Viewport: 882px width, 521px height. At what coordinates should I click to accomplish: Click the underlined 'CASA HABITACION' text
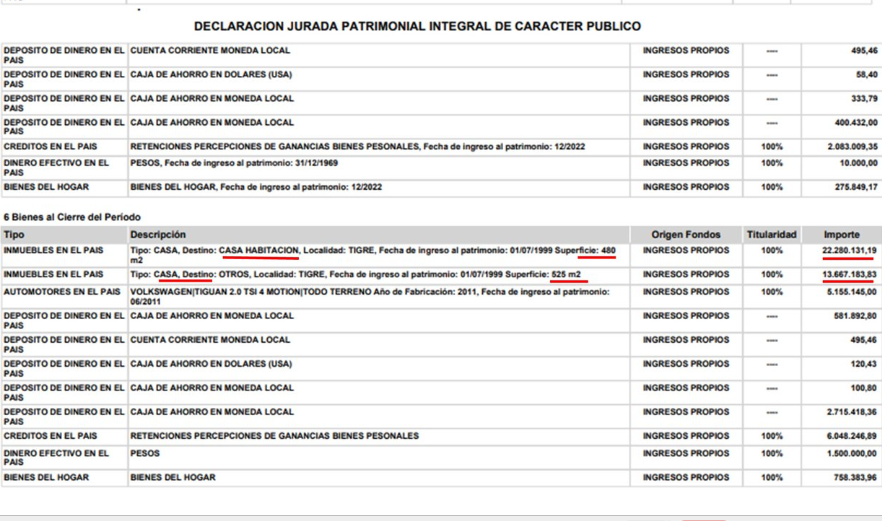coord(259,250)
